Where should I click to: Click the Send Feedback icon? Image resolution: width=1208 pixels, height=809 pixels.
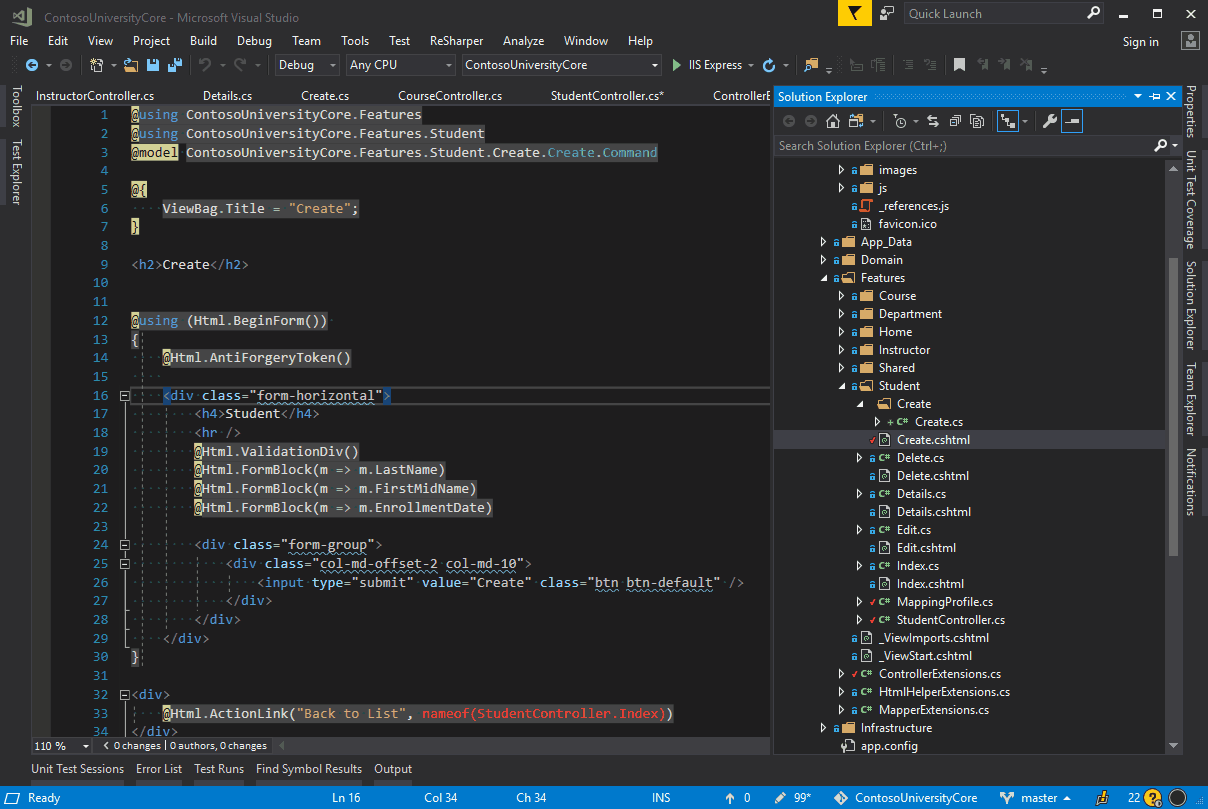(887, 13)
